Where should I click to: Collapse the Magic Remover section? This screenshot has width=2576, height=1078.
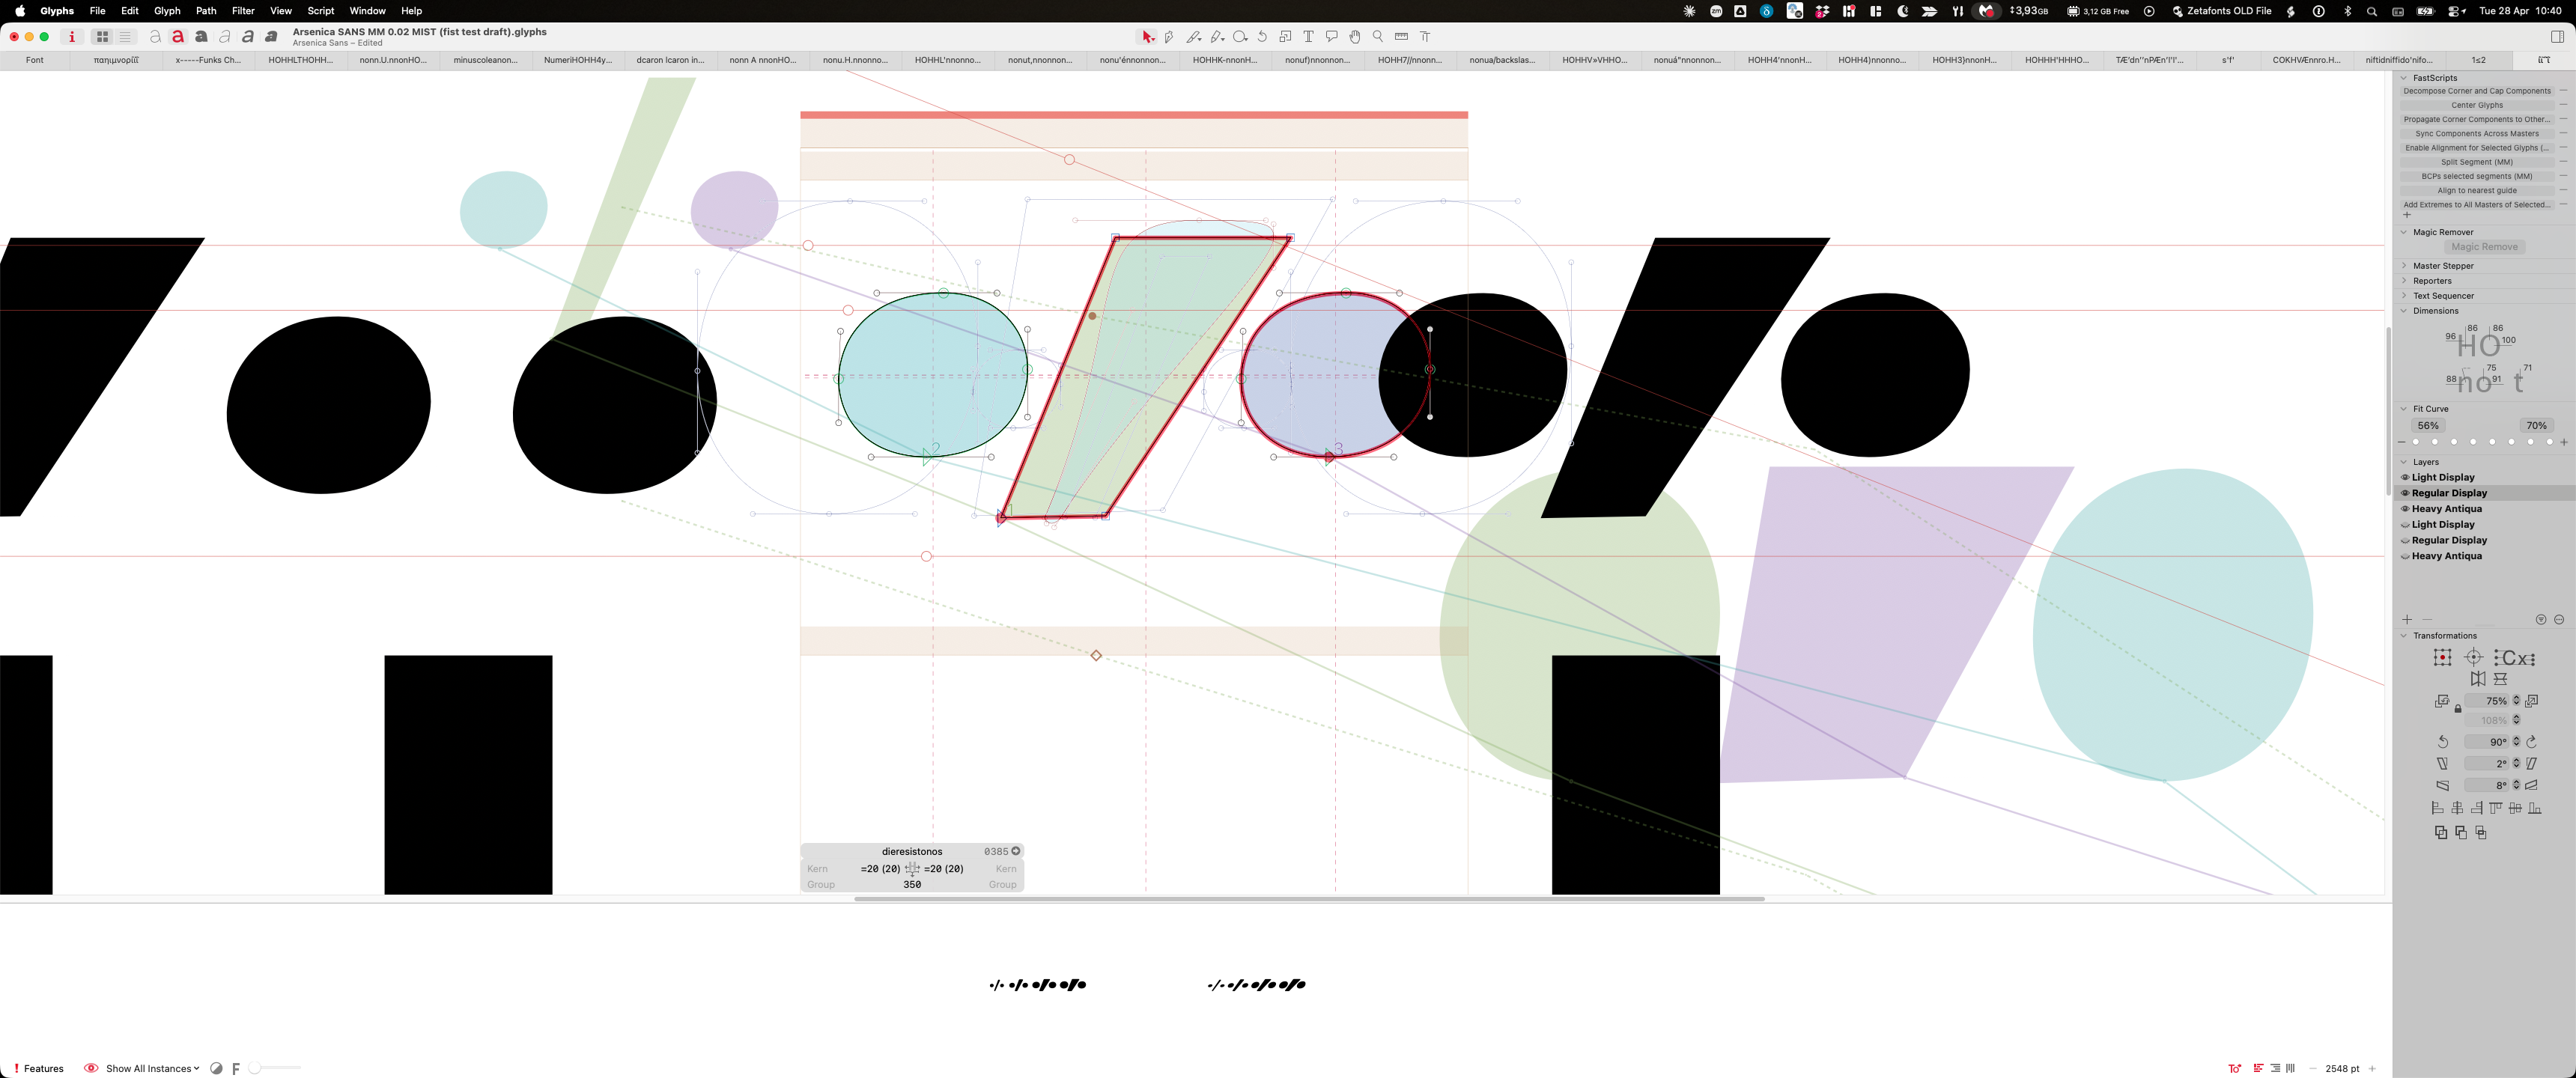2404,232
